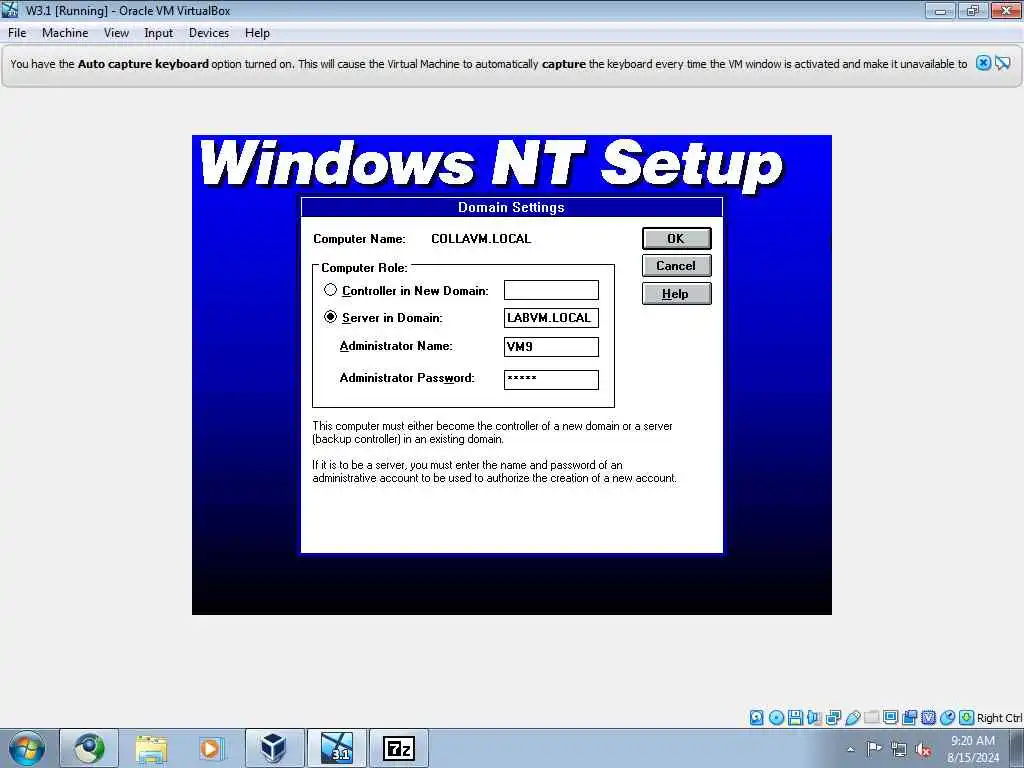Open the VirtualBox Help menu
1024x768 pixels.
point(257,33)
